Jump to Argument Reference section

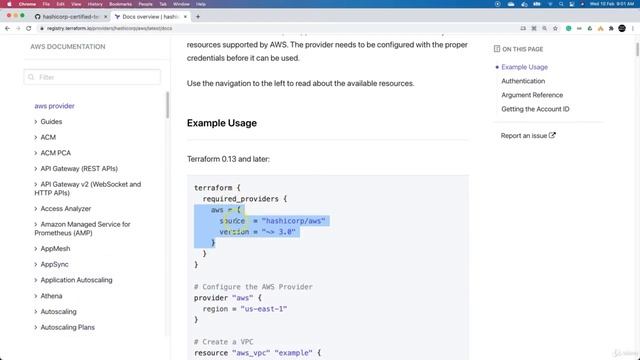point(532,95)
